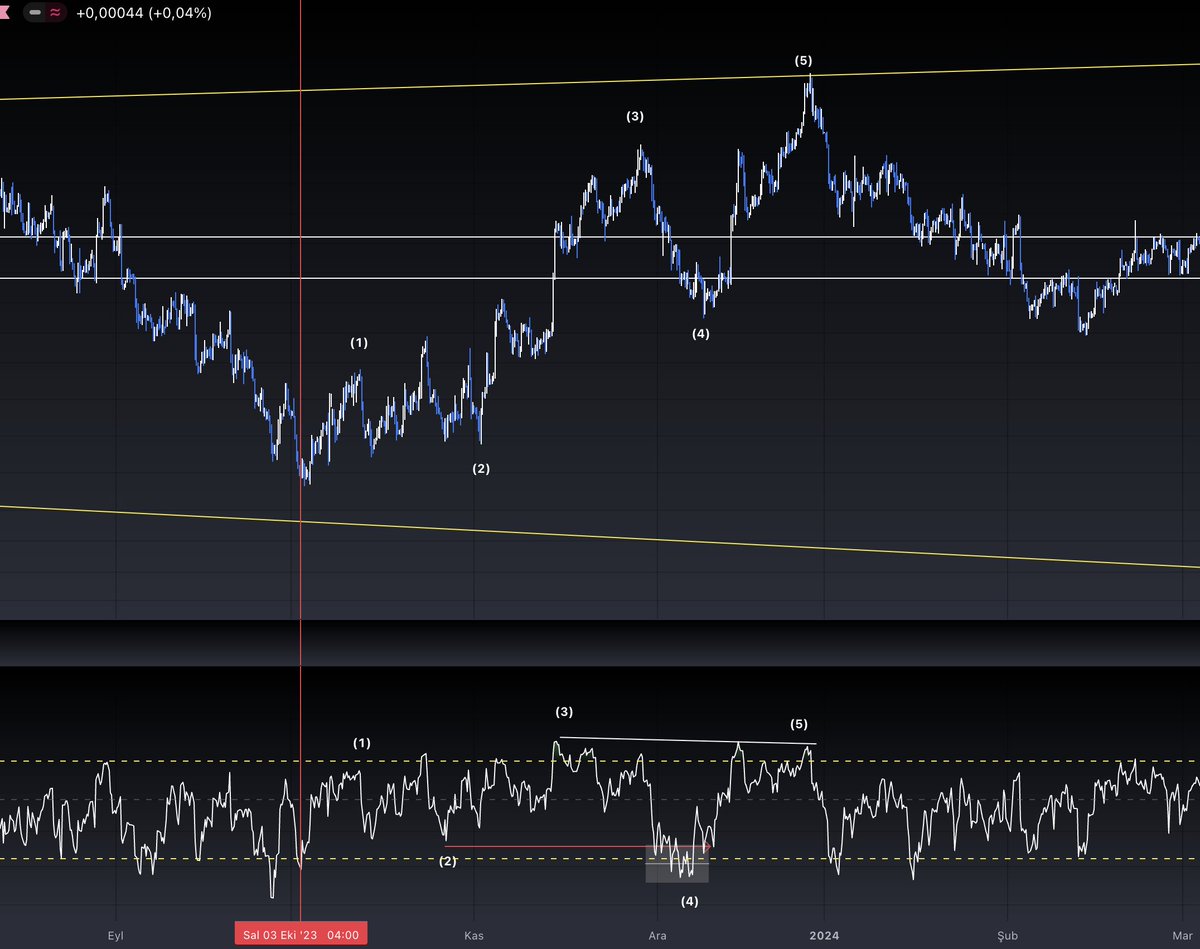Click the pink flag marker icon
This screenshot has width=1200, height=949.
point(5,13)
